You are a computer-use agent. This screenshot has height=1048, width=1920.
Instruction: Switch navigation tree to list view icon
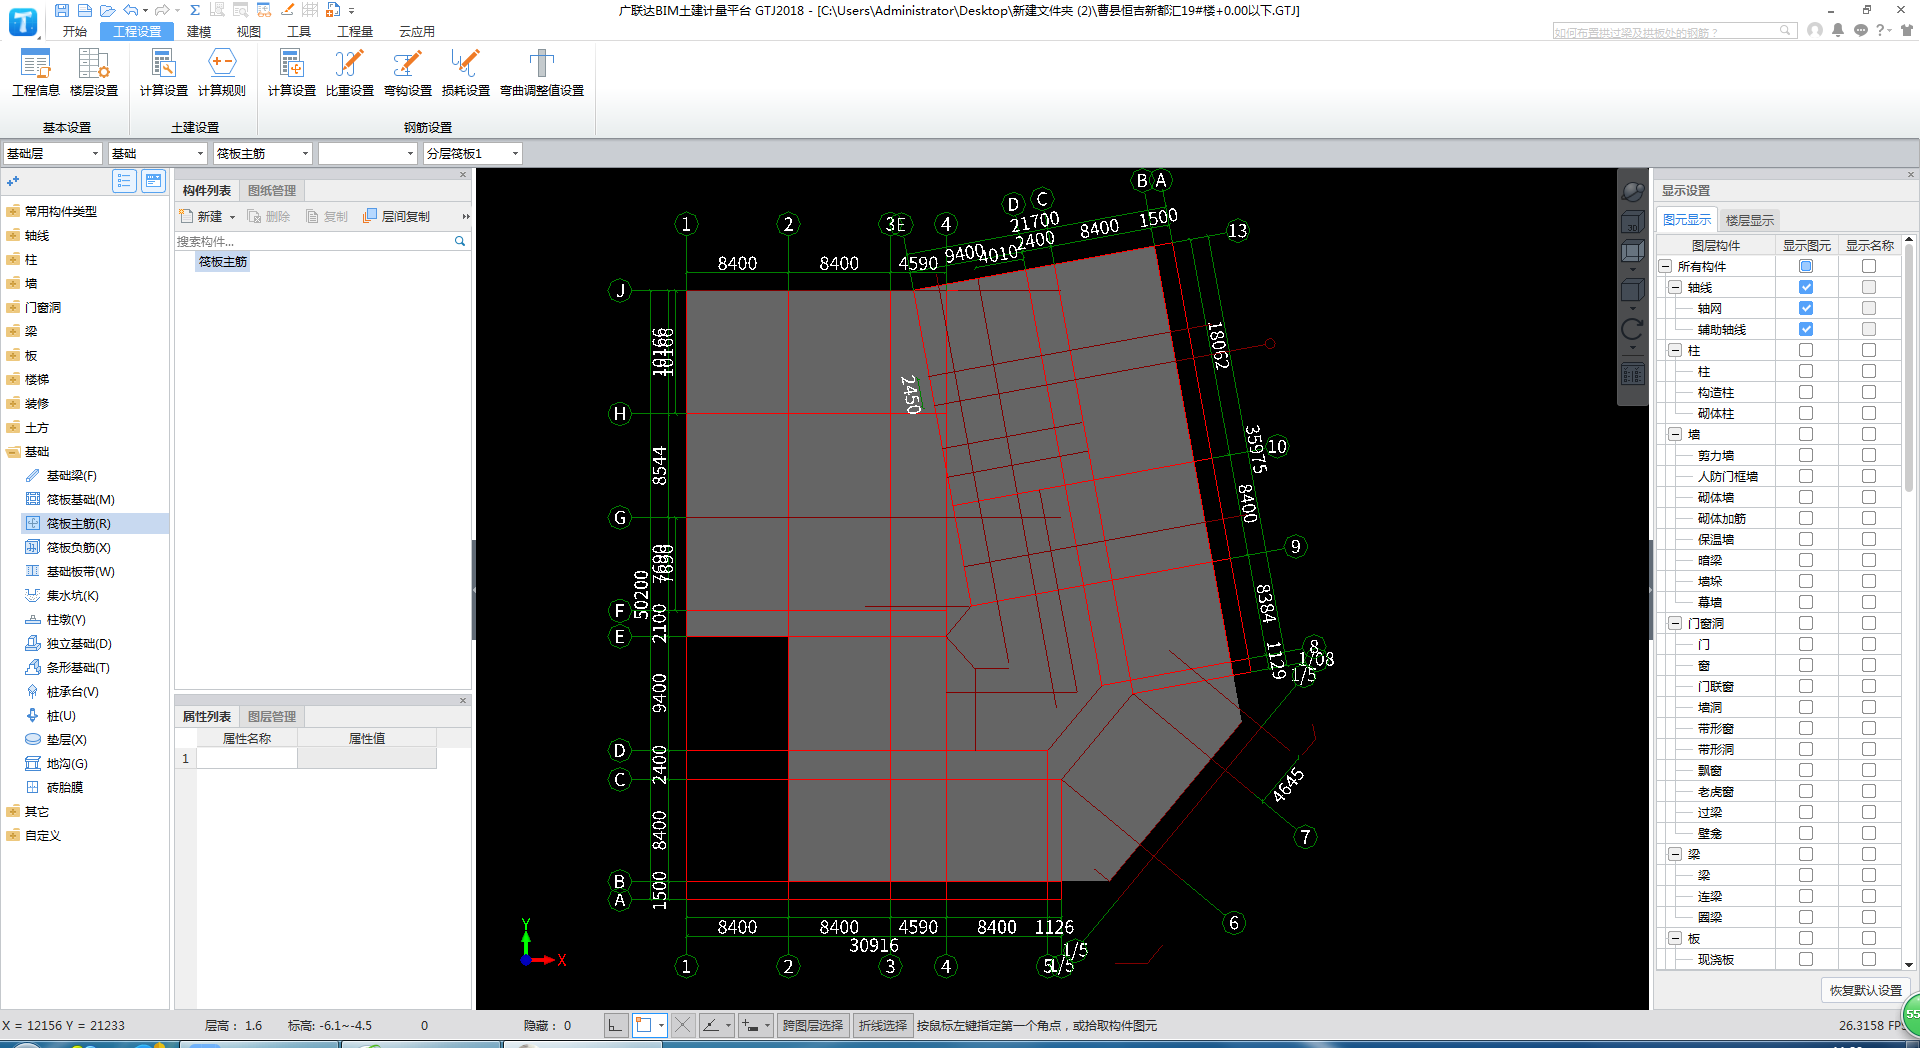(124, 181)
